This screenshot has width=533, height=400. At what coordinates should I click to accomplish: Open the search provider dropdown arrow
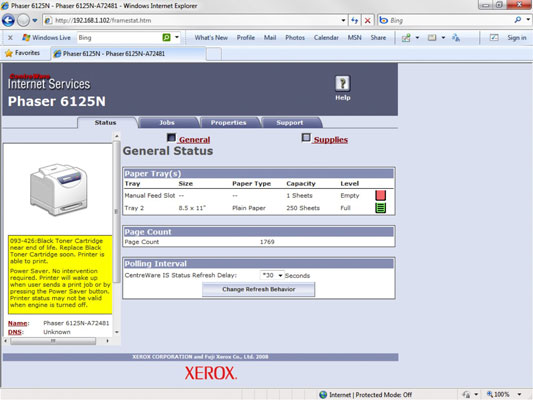[528, 20]
